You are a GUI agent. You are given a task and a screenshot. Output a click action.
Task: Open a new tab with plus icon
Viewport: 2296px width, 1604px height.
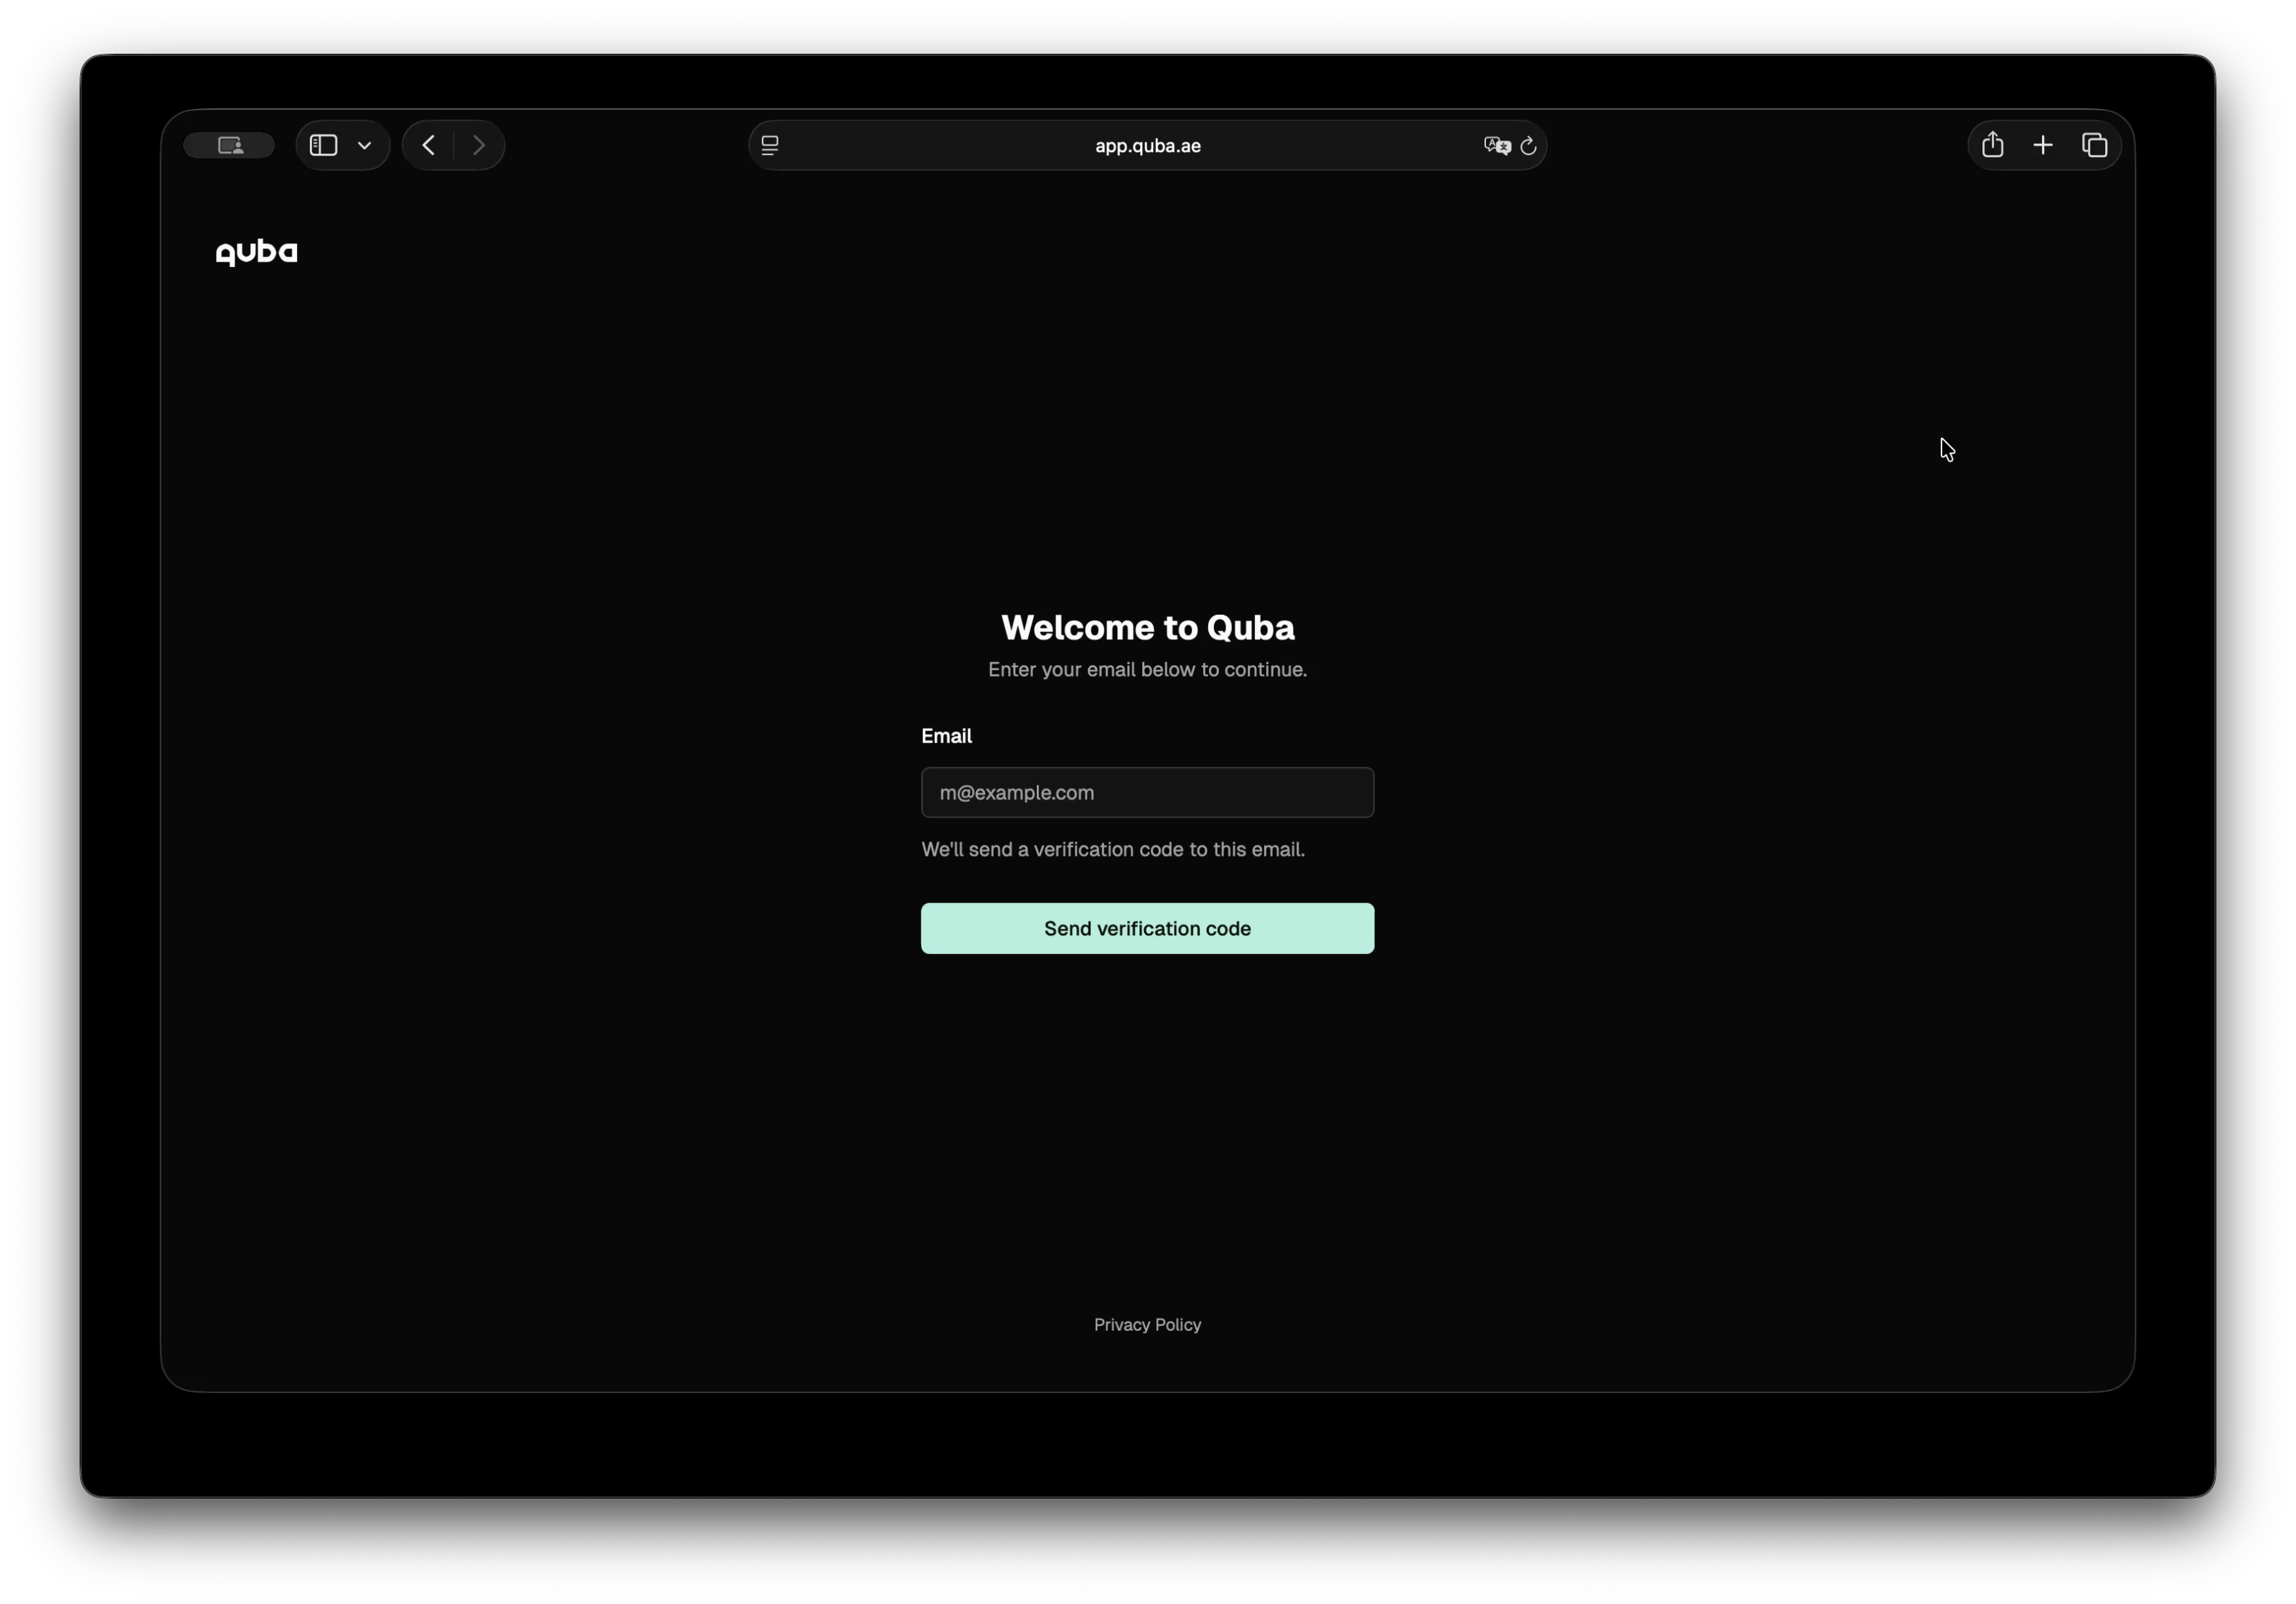[x=2043, y=145]
